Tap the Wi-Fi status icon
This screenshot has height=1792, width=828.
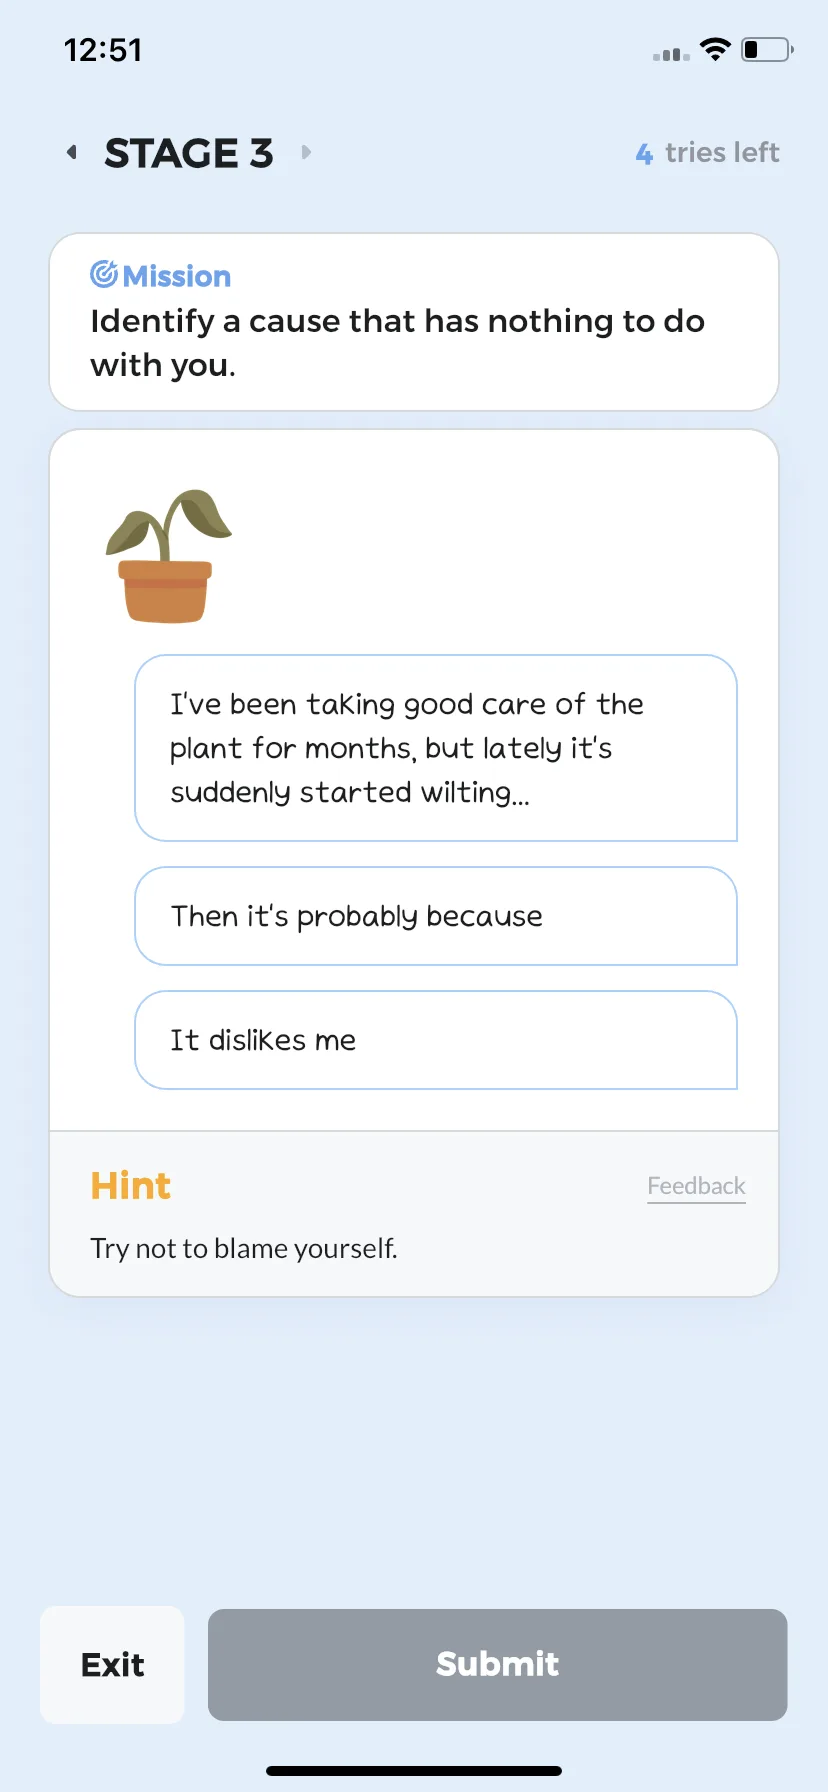715,49
